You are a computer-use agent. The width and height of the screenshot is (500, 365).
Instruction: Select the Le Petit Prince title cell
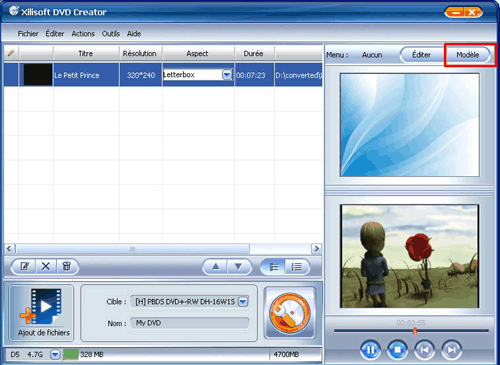click(86, 75)
